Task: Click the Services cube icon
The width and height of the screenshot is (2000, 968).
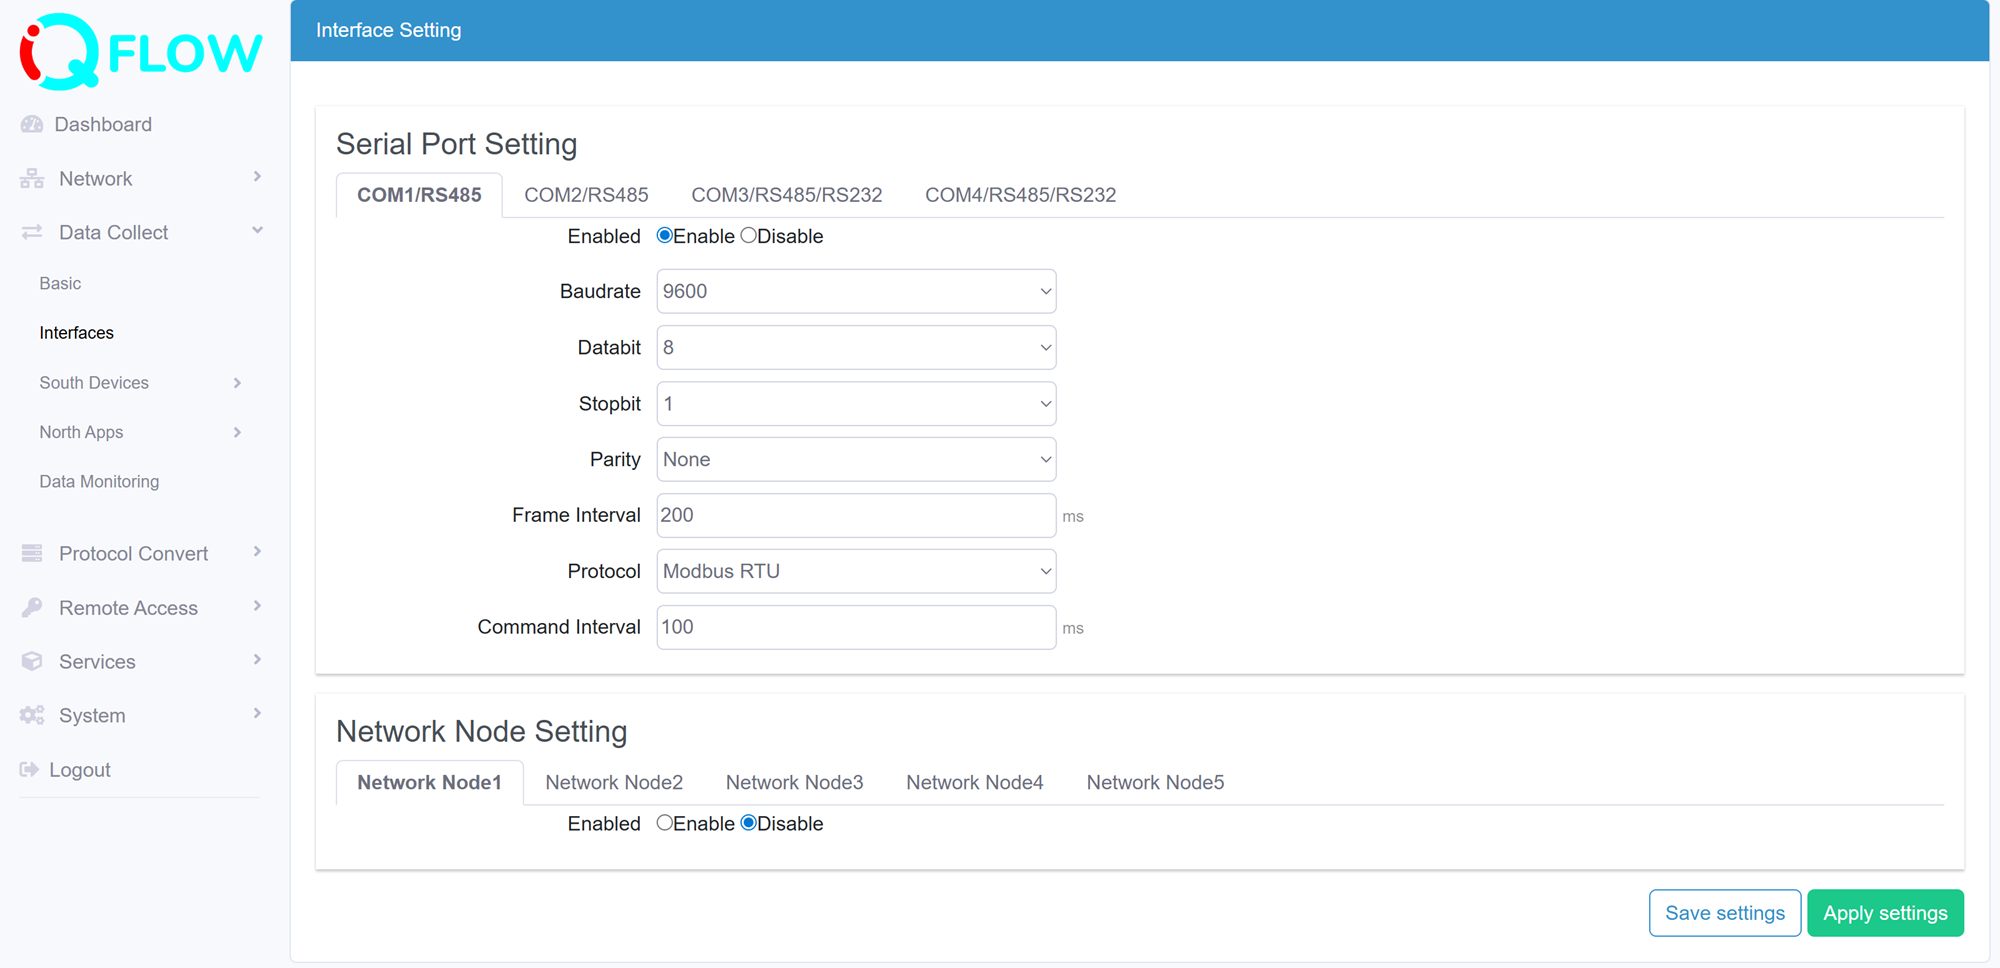Action: click(x=31, y=661)
